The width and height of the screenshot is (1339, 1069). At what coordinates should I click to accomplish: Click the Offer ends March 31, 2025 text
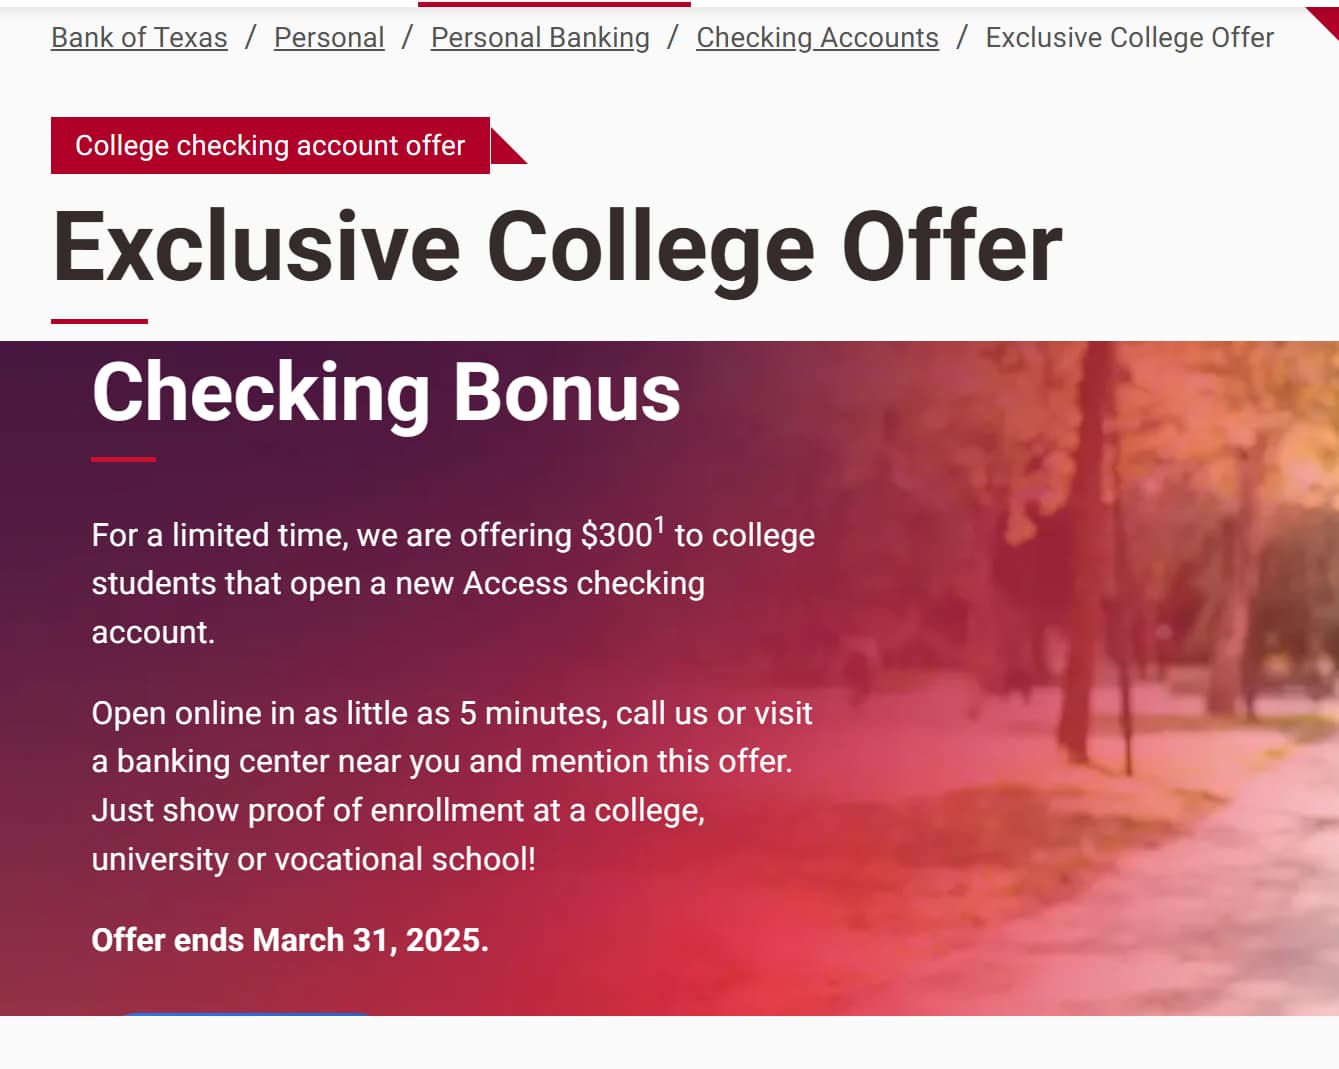point(290,940)
